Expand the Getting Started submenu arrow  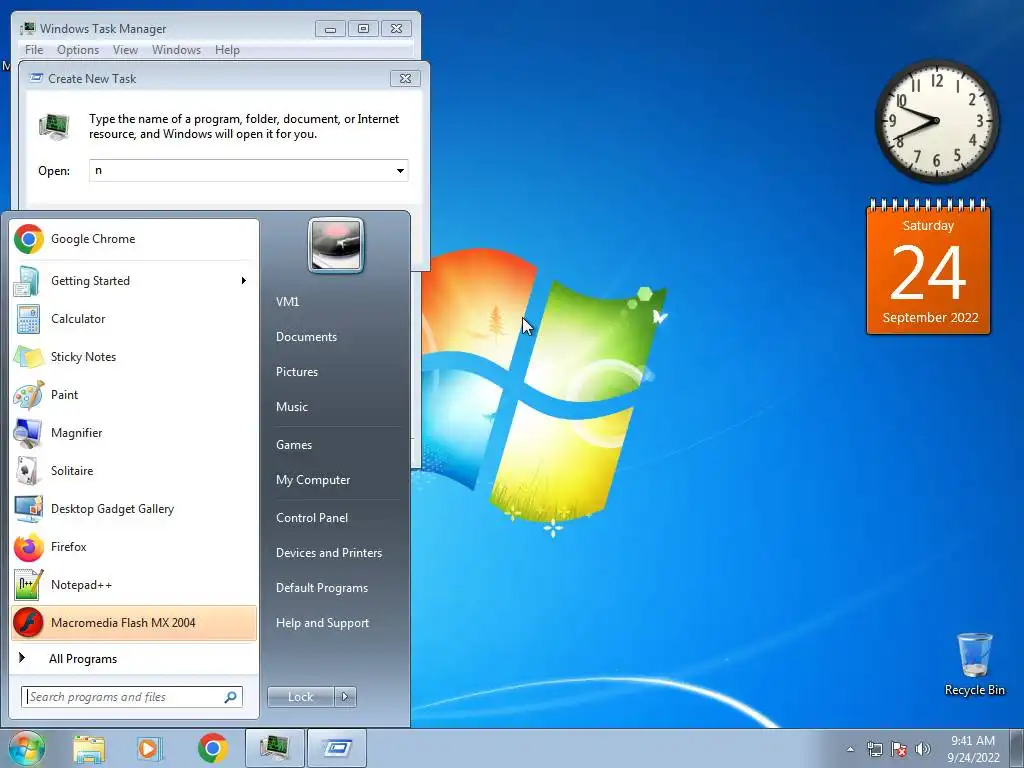pos(244,281)
